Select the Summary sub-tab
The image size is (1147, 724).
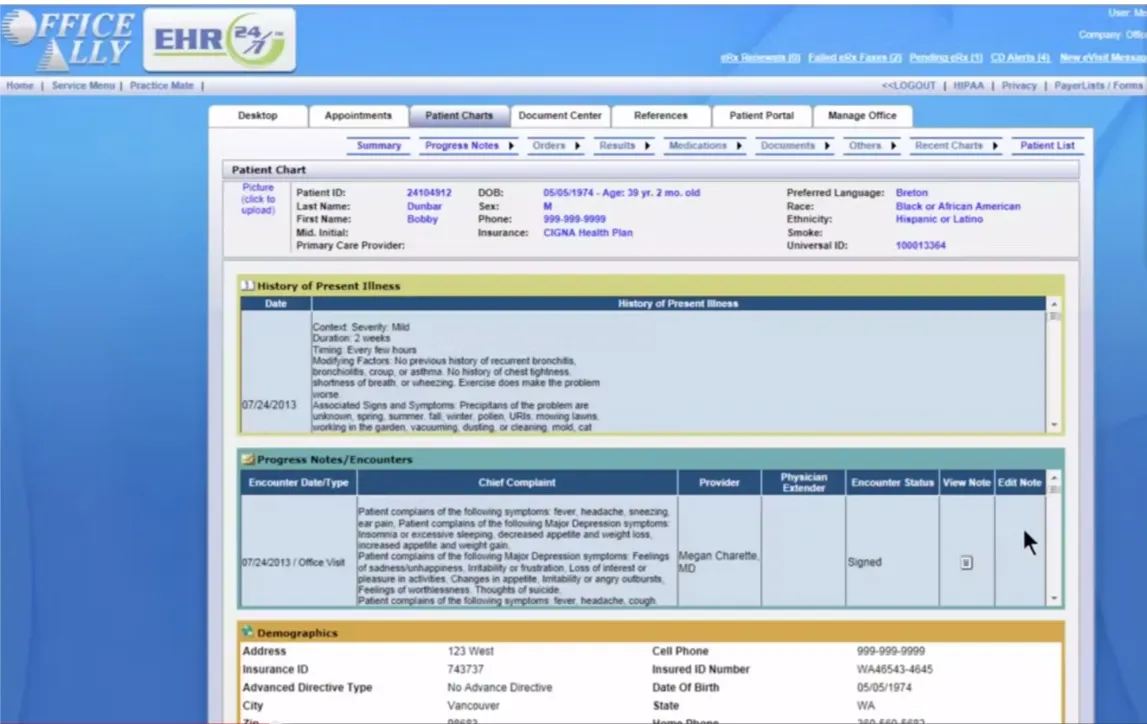378,145
